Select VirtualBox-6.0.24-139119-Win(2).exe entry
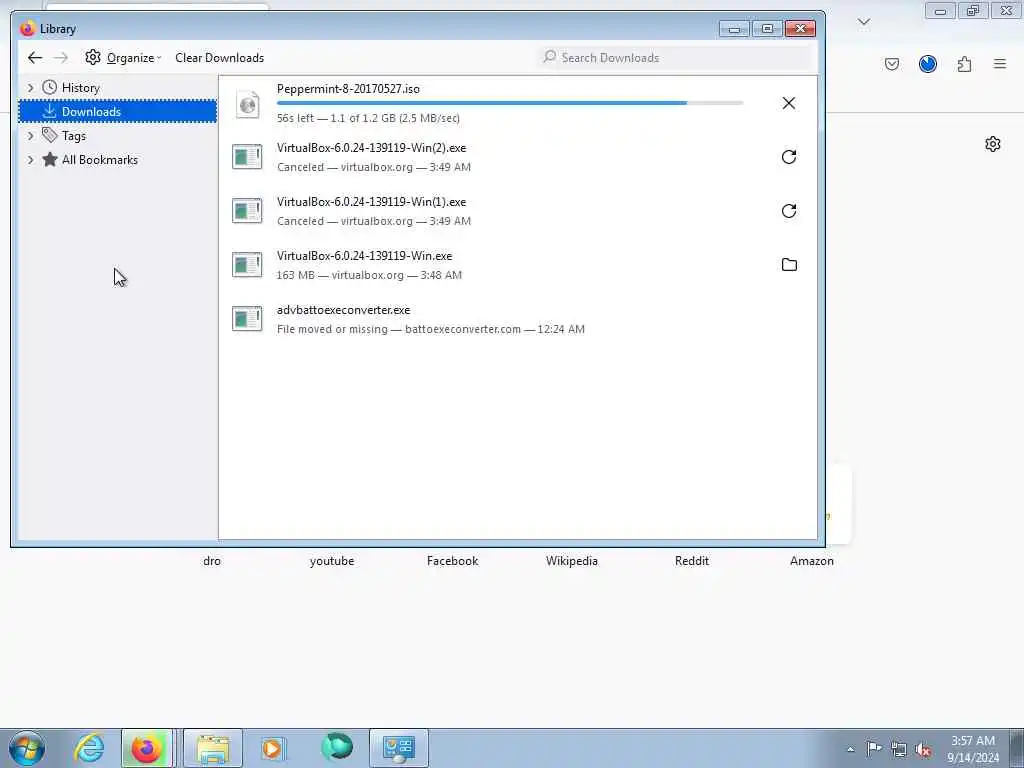Screen dimensions: 1024x768 [x=518, y=157]
